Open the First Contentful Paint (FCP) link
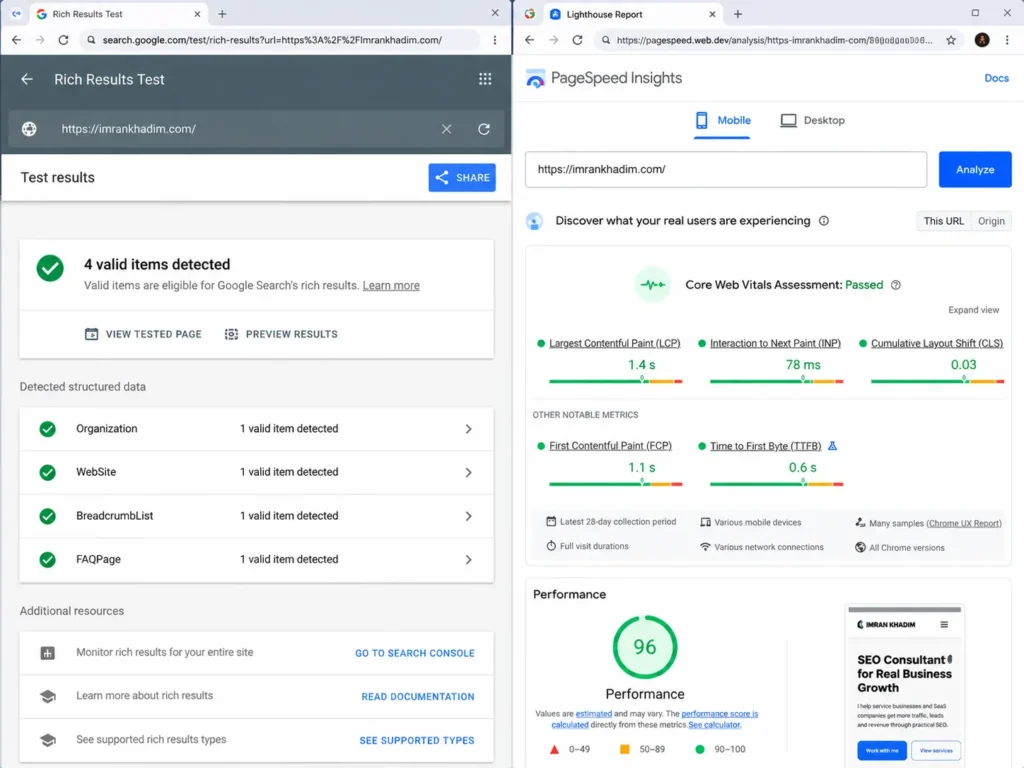The image size is (1024, 768). pyautogui.click(x=610, y=446)
